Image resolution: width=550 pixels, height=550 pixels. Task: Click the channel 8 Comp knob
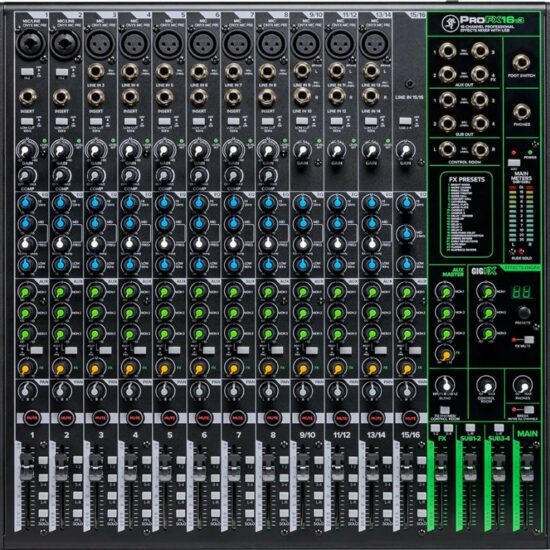268,175
